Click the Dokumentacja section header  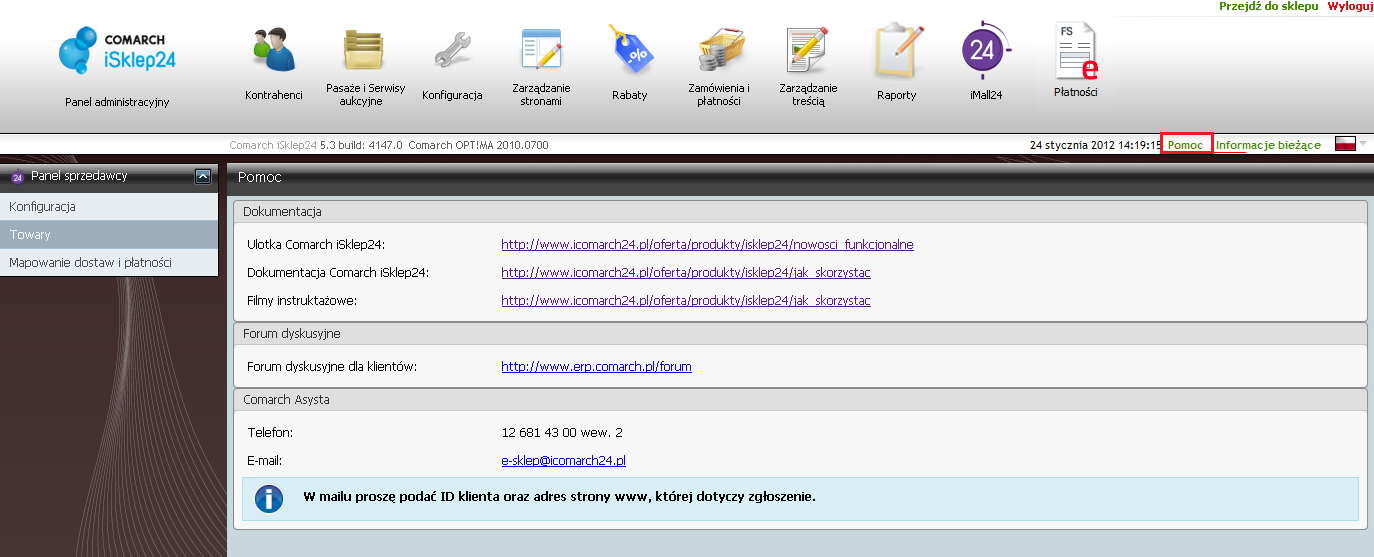[x=800, y=212]
